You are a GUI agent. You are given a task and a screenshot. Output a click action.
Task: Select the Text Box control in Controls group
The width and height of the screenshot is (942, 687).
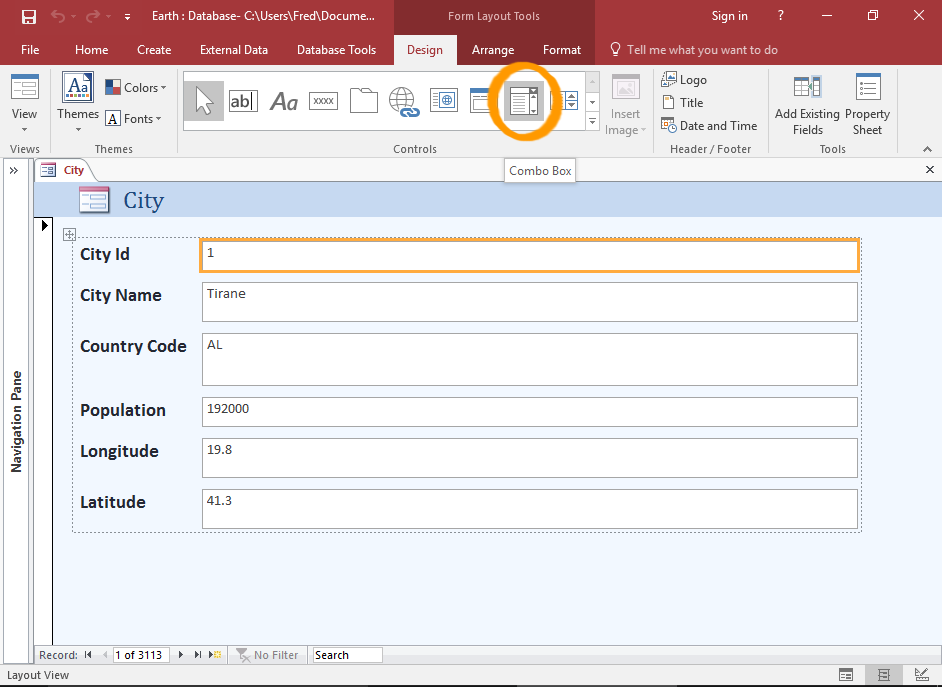point(243,100)
